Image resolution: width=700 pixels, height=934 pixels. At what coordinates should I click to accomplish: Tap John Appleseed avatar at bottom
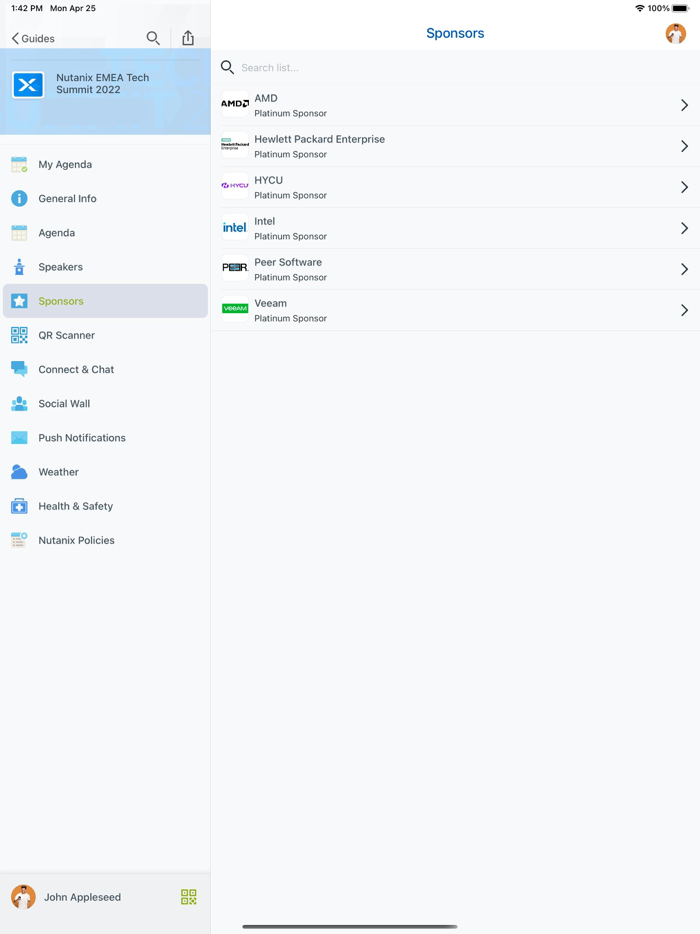coord(23,897)
